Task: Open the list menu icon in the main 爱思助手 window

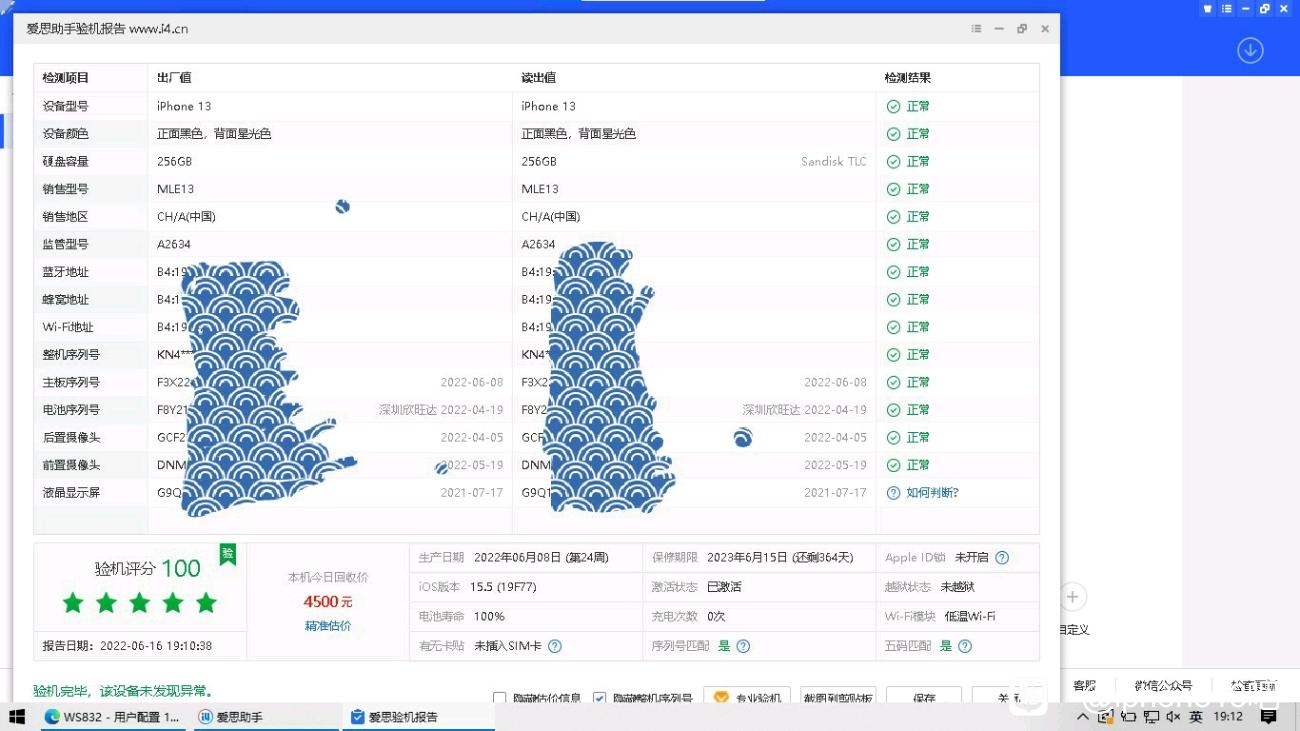Action: 1227,9
